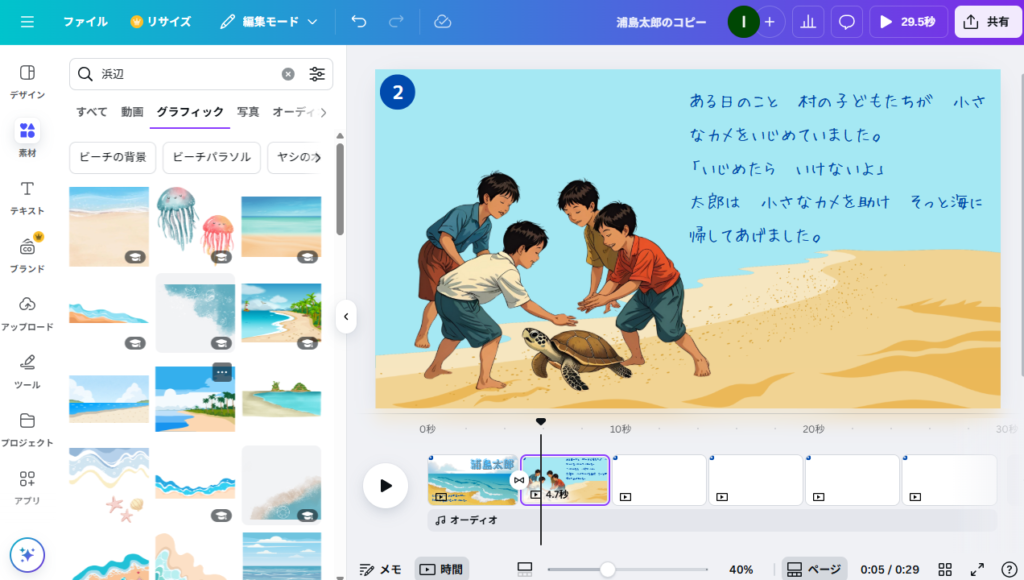Select the Japanese story text block on canvas
Viewport: 1024px width, 580px height.
(x=838, y=169)
